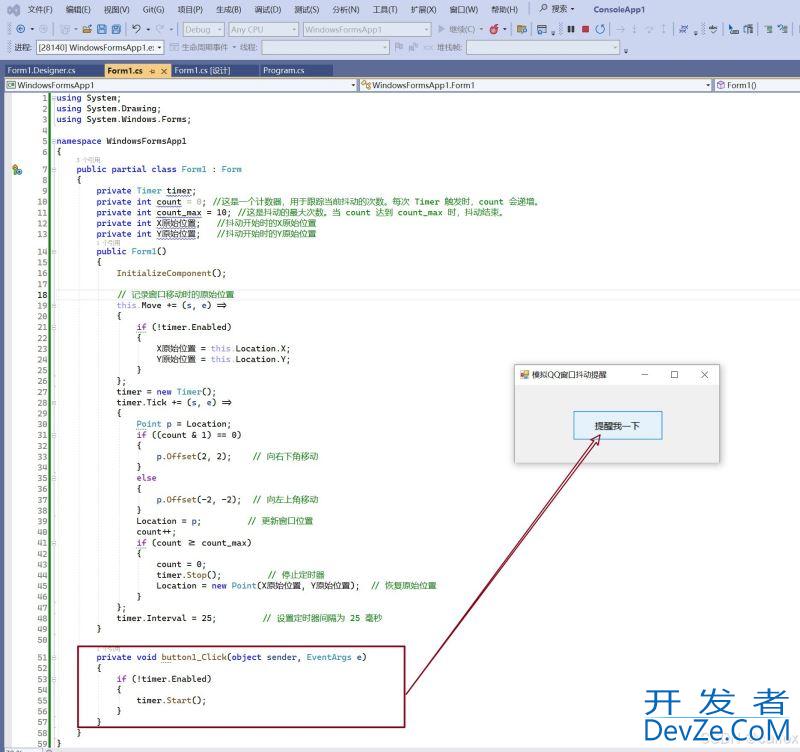
Task: Click the class indicator glyph beside line 7
Action: pyautogui.click(x=17, y=169)
